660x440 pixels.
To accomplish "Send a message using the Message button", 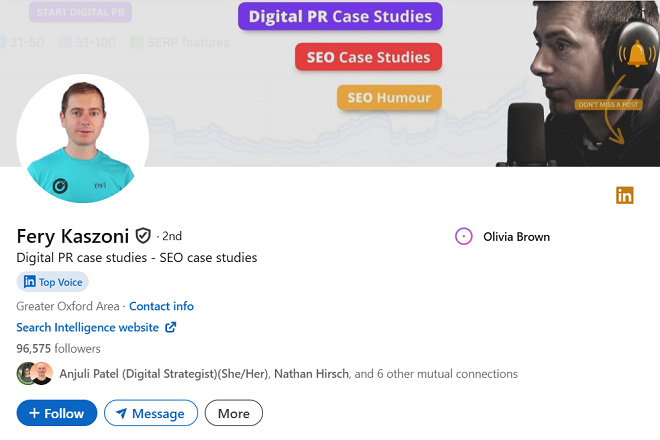I will click(x=150, y=413).
